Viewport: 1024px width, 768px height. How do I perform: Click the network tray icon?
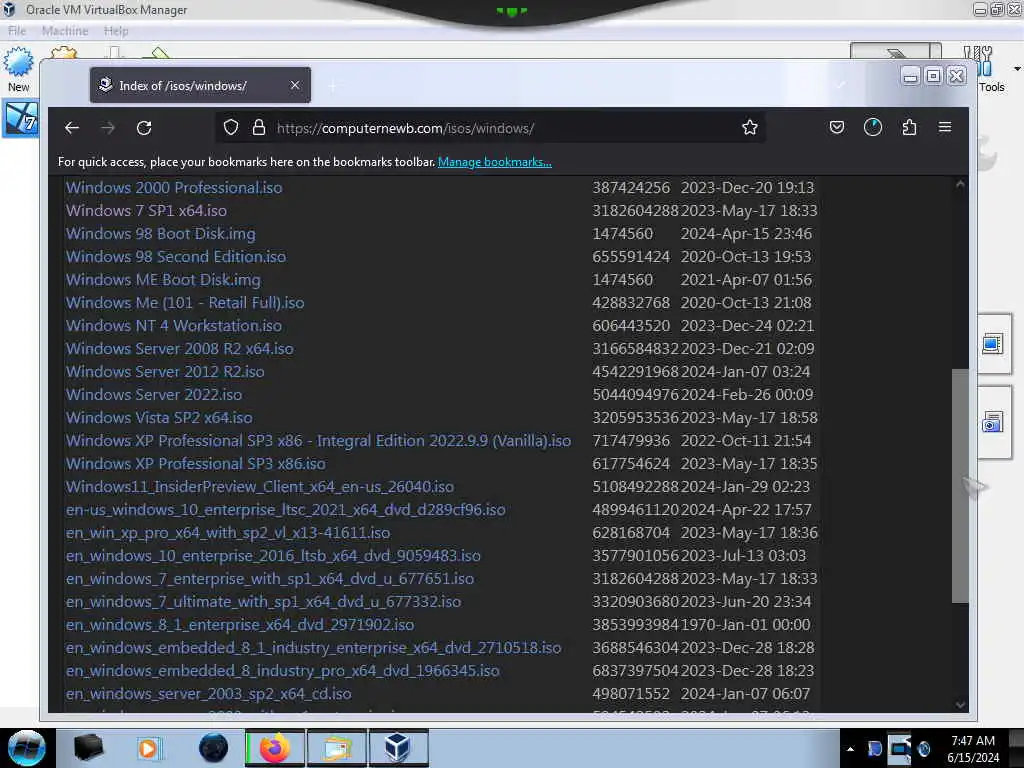[899, 749]
